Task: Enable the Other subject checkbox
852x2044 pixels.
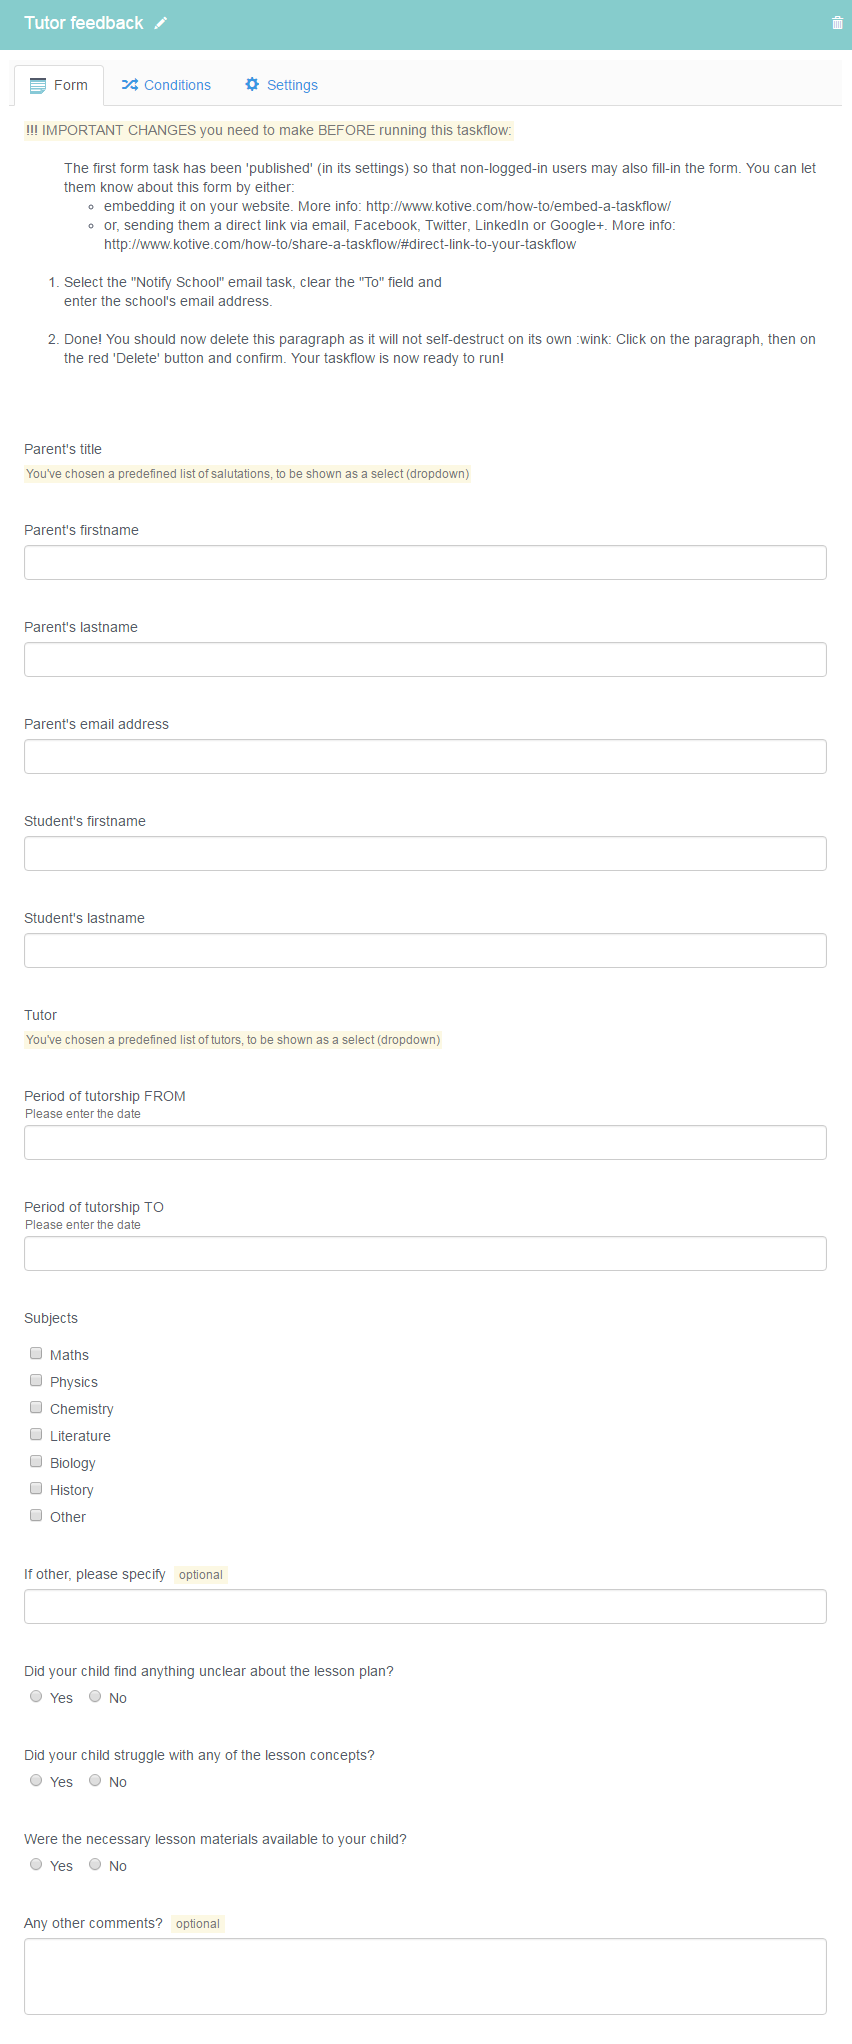Action: point(36,1515)
